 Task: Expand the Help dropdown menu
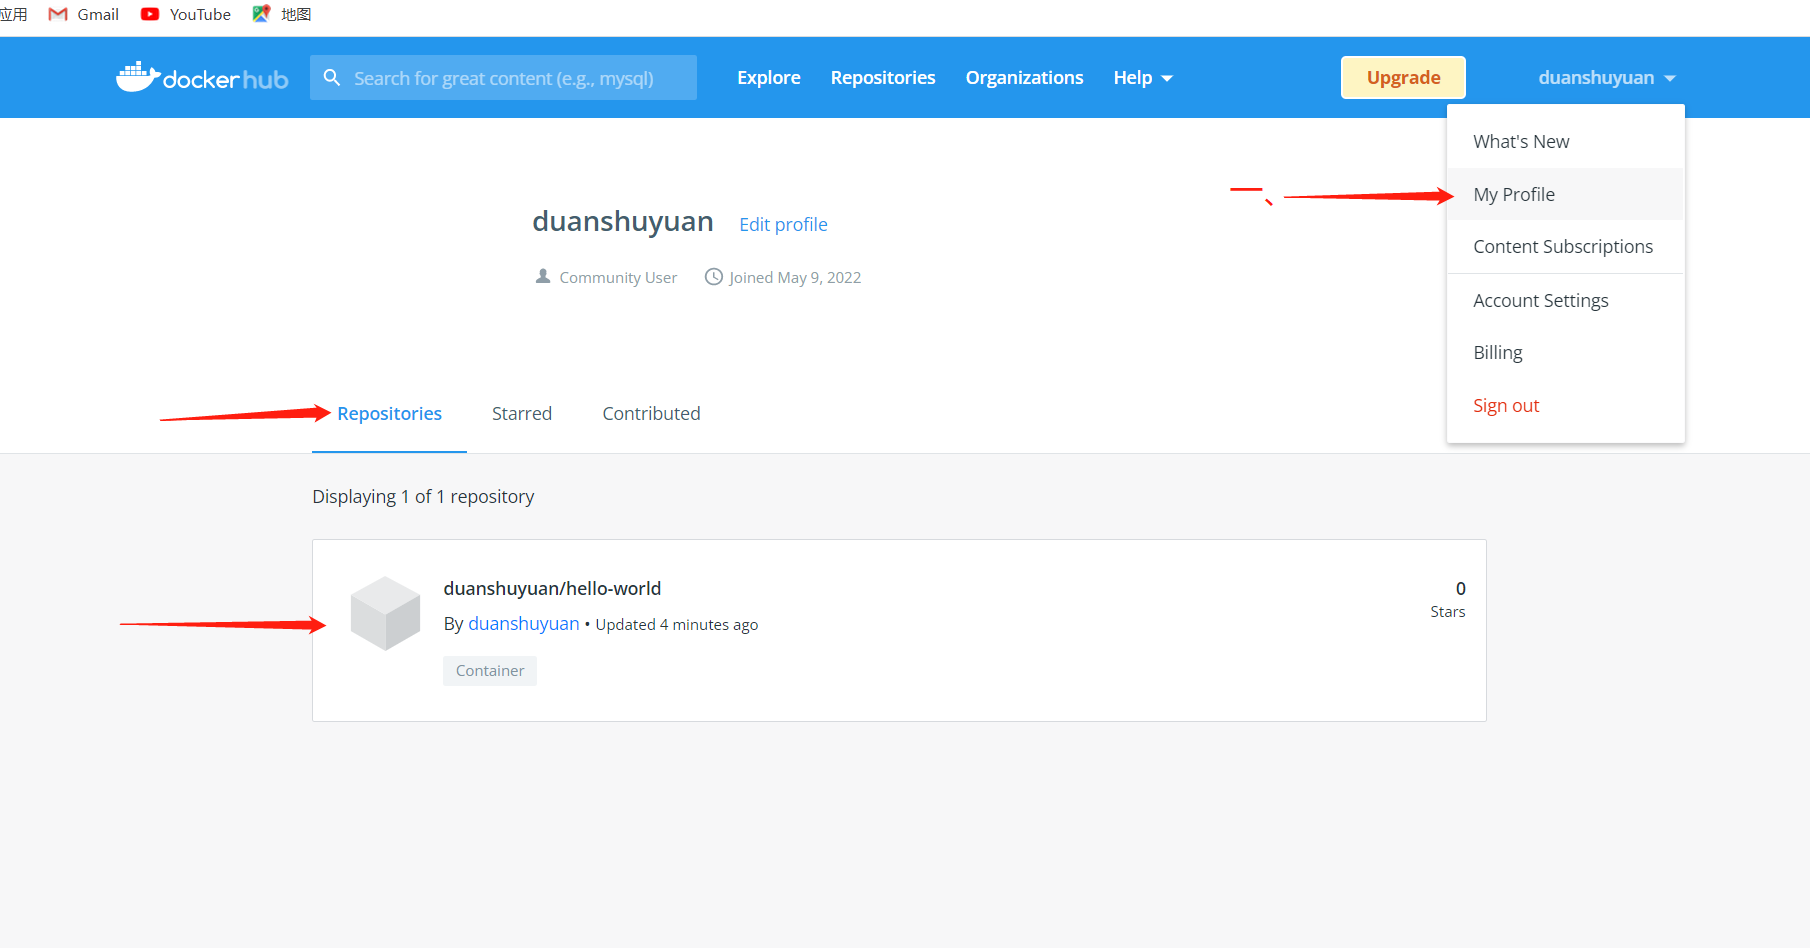[x=1143, y=78]
